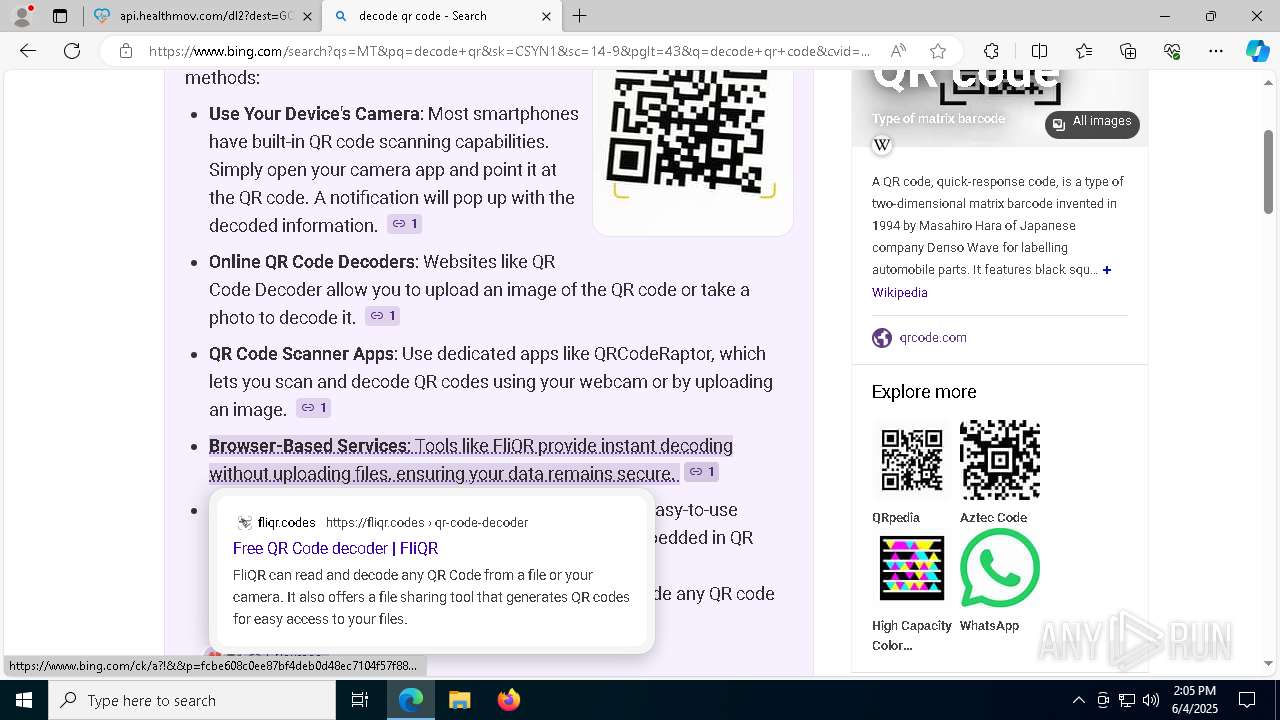This screenshot has height=720, width=1280.
Task: Open network status tray icon
Action: tap(1127, 700)
